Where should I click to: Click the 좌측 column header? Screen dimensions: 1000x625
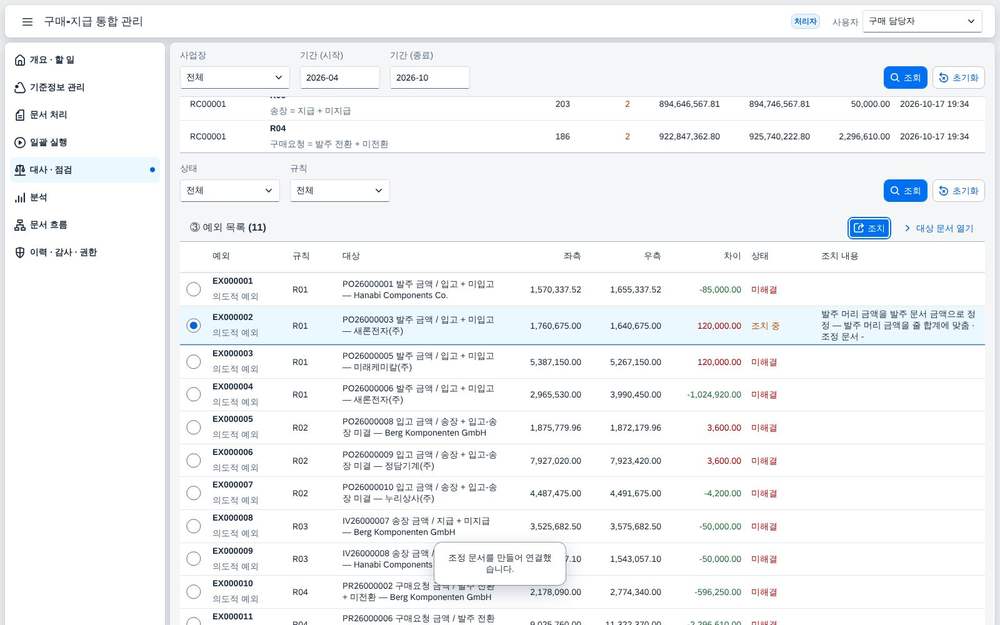(572, 256)
